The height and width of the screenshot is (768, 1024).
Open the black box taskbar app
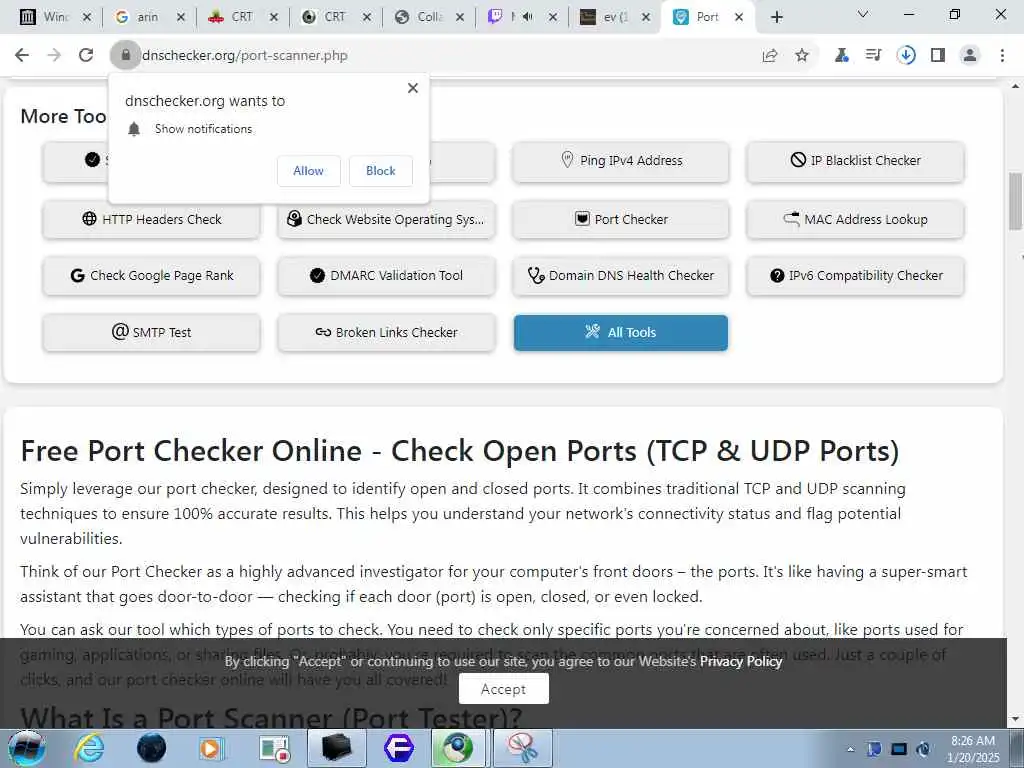pyautogui.click(x=336, y=748)
